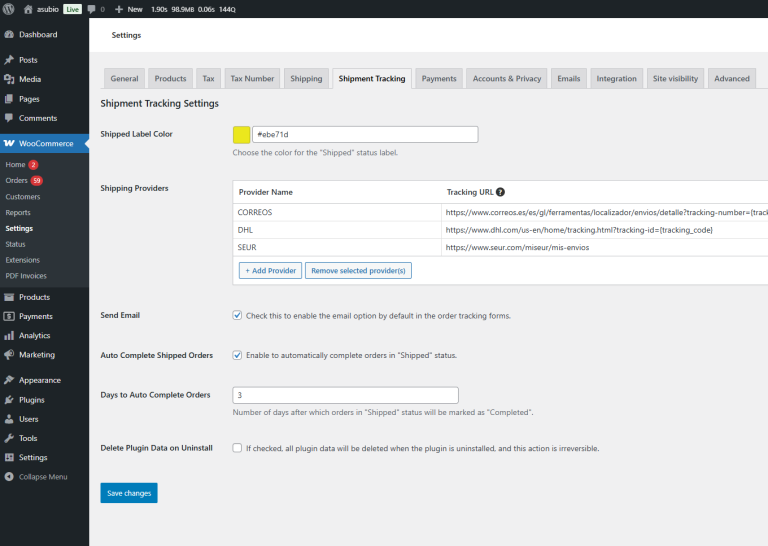Open the asubio site home icon
Image resolution: width=768 pixels, height=546 pixels.
point(28,9)
